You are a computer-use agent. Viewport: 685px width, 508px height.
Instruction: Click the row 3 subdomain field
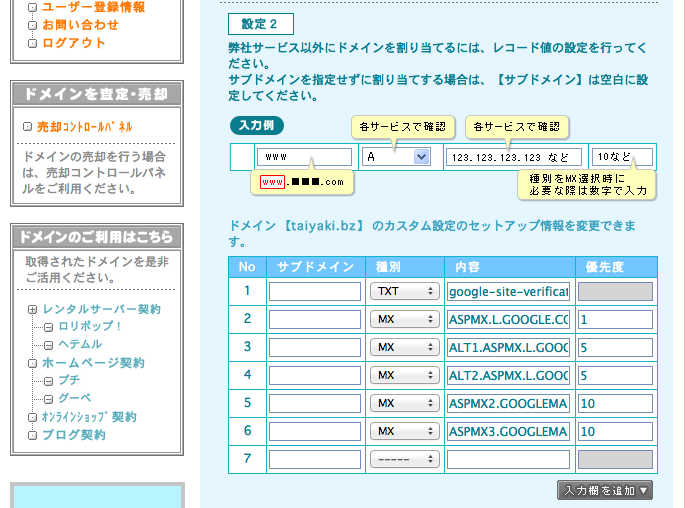(x=315, y=347)
